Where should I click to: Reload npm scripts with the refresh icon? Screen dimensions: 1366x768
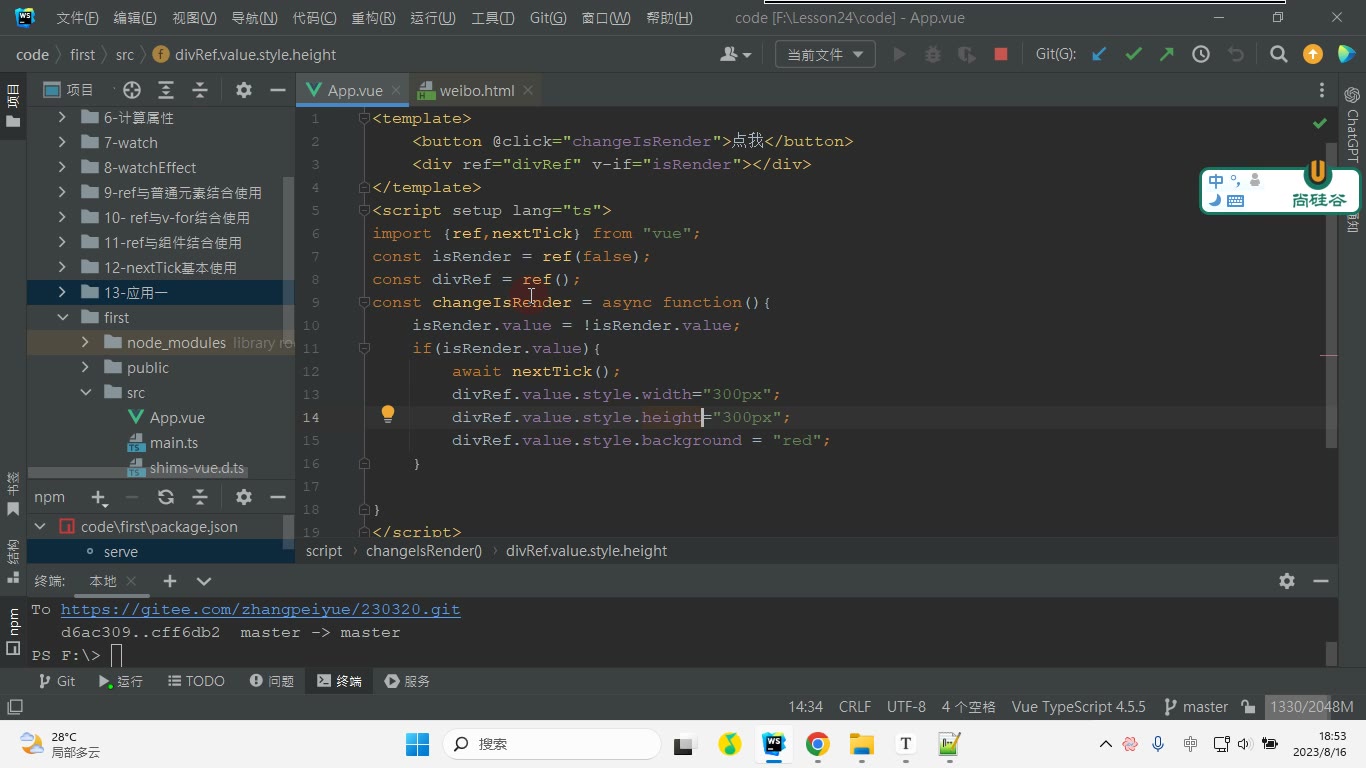(x=166, y=497)
